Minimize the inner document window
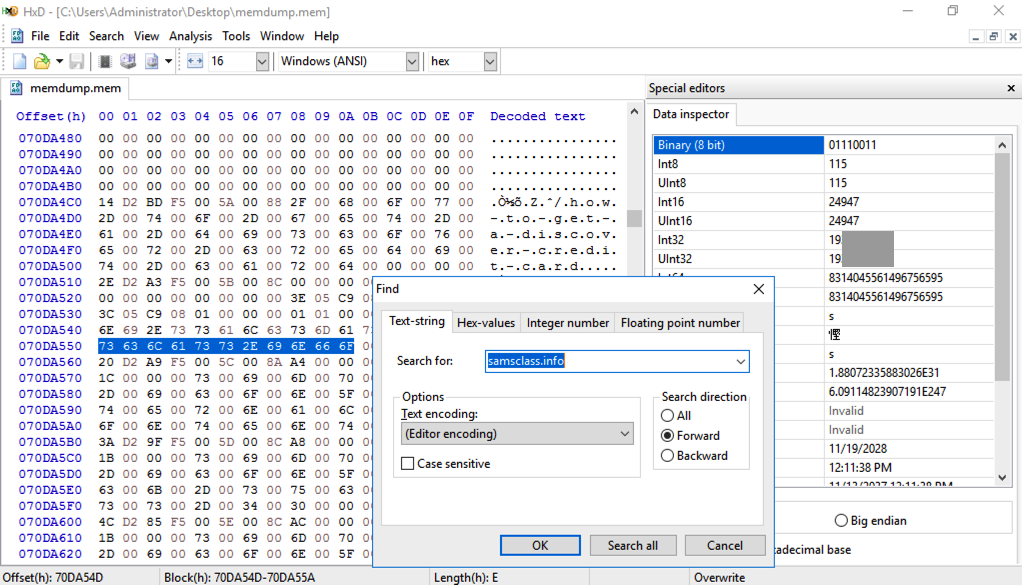The image size is (1022, 585). [x=975, y=36]
